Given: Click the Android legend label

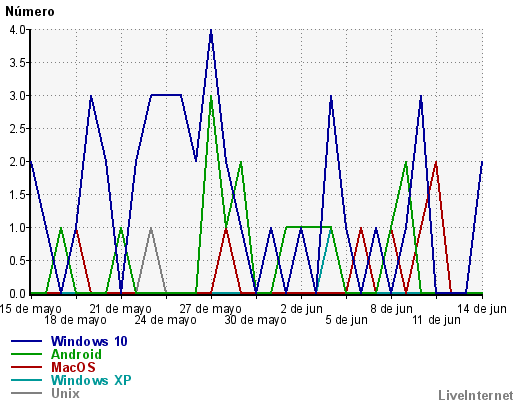Looking at the screenshot, I should (x=76, y=354).
